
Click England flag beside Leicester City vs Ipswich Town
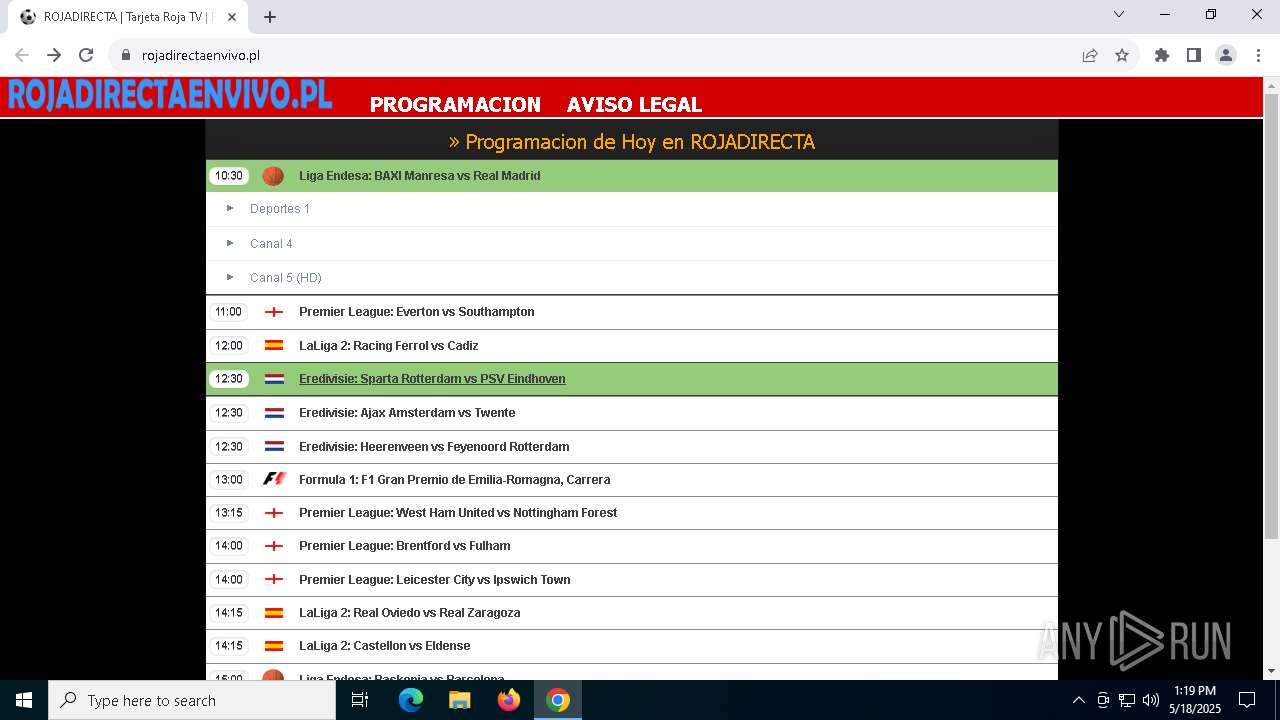coord(274,579)
